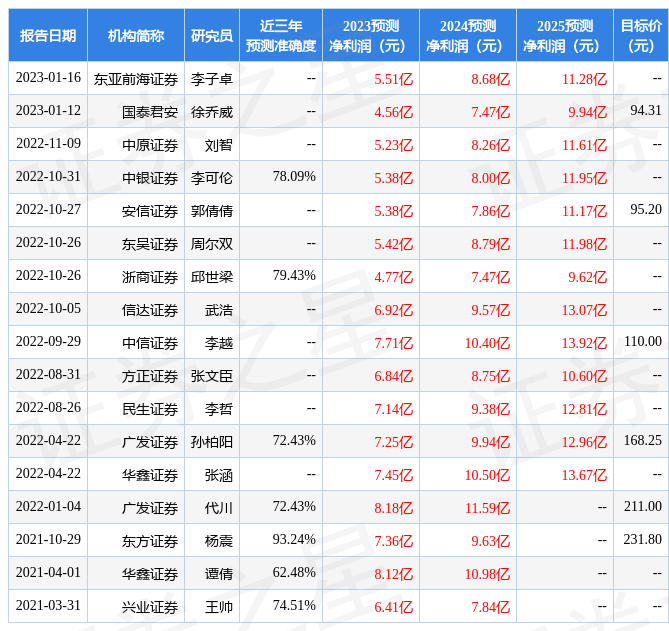Viewport: 669px width, 631px height.
Task: Open the 兴业证券 institution entry
Action: point(150,607)
